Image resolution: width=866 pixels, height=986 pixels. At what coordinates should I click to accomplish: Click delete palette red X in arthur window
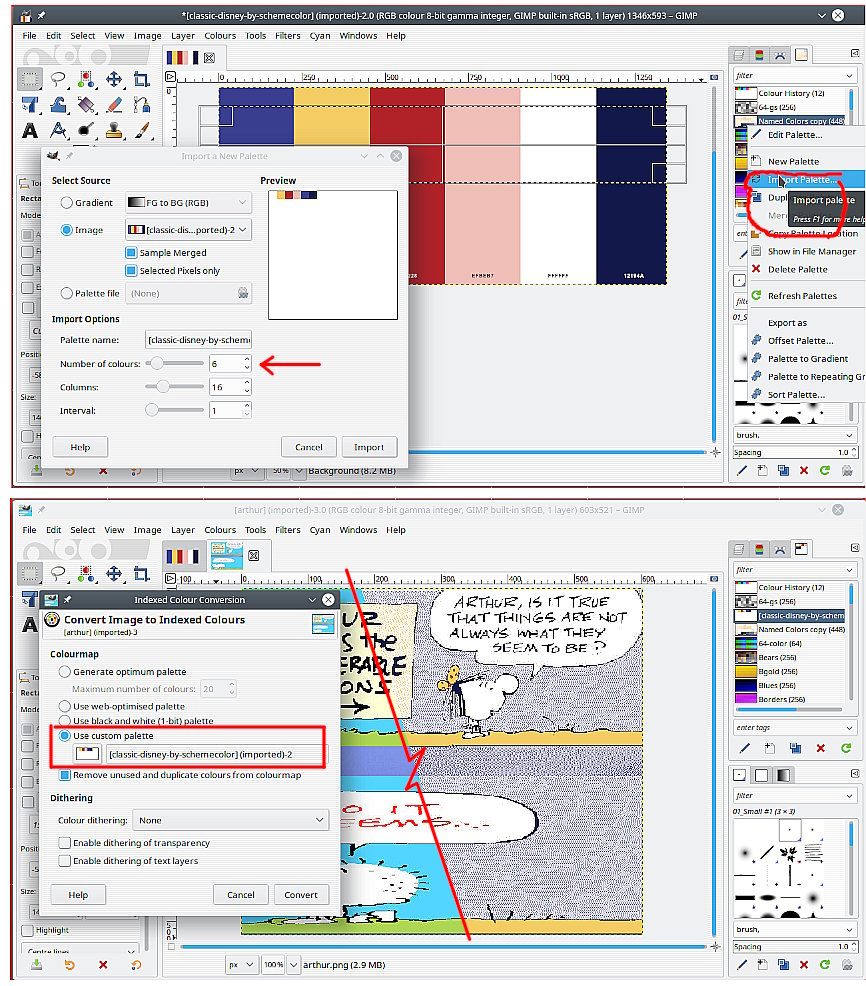pyautogui.click(x=820, y=748)
